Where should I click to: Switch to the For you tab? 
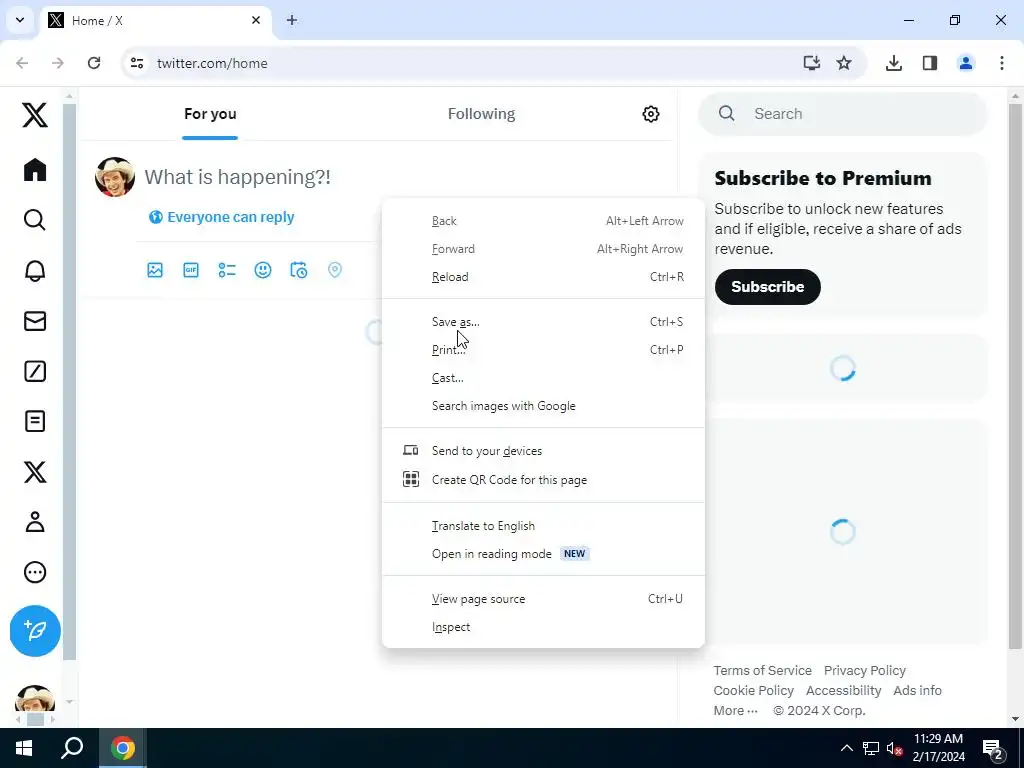point(210,114)
